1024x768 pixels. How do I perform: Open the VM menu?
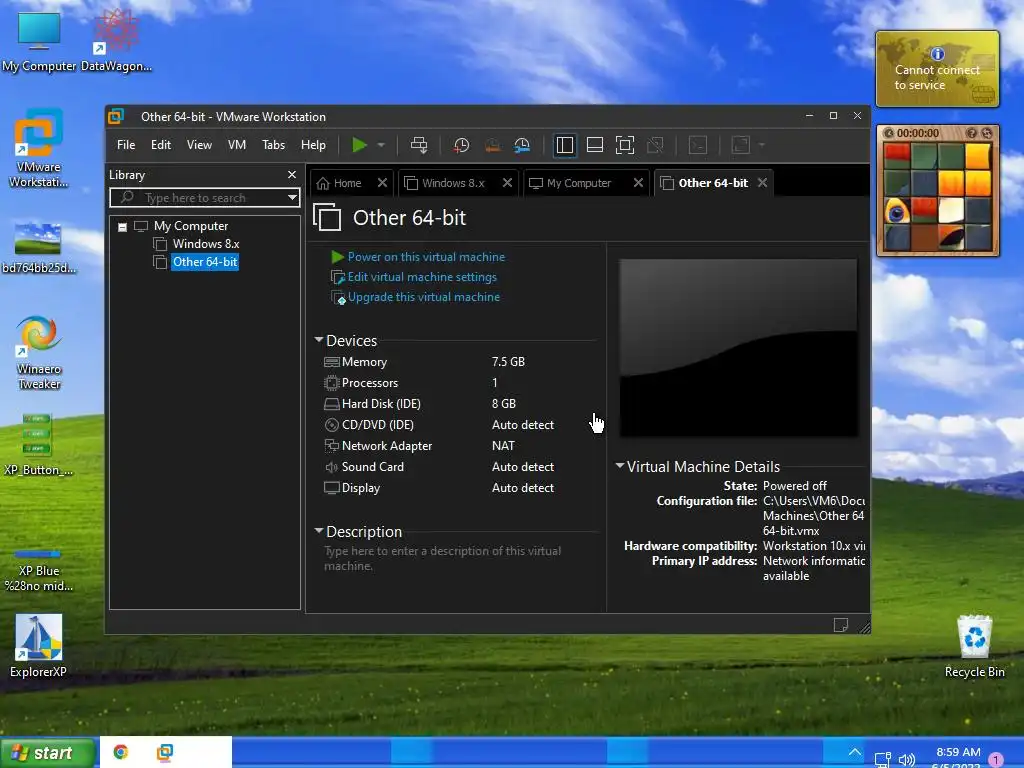tap(236, 145)
